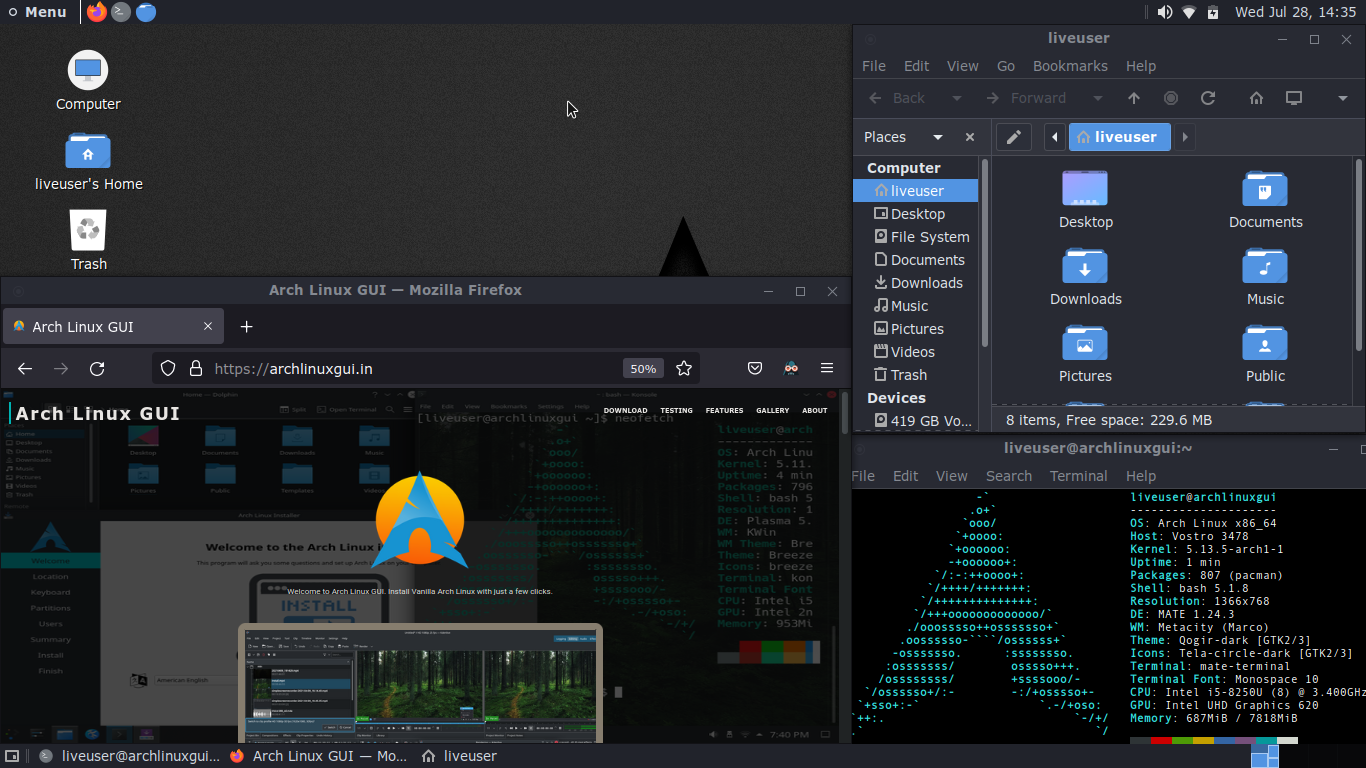Open the FEATURES link on the webpage
The image size is (1366, 768).
tap(724, 411)
